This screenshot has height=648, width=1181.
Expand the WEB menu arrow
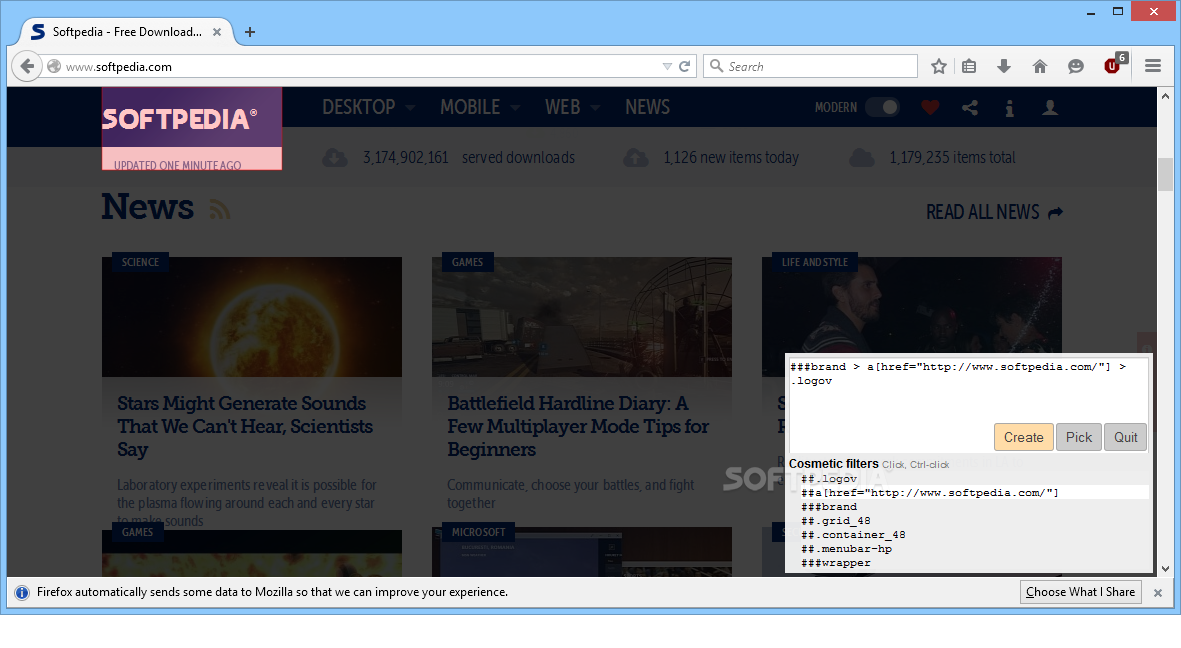point(595,108)
